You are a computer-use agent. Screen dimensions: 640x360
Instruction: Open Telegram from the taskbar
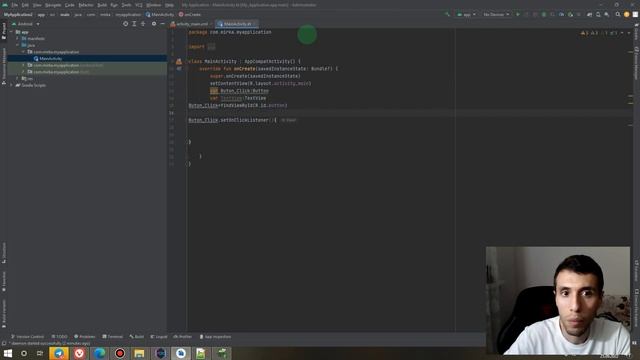coord(59,353)
